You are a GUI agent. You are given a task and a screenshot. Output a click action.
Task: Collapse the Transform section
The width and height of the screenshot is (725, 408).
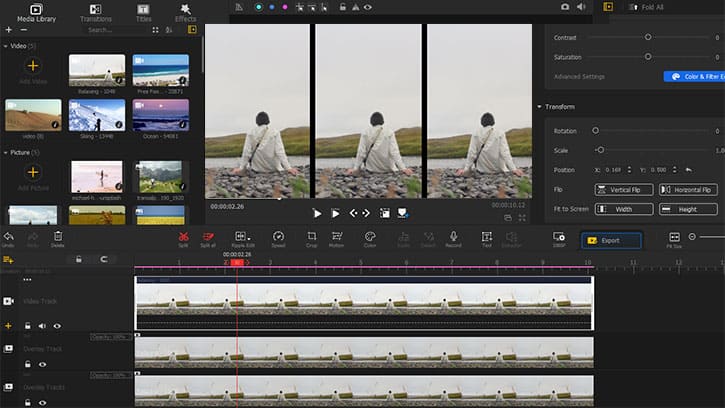click(541, 107)
